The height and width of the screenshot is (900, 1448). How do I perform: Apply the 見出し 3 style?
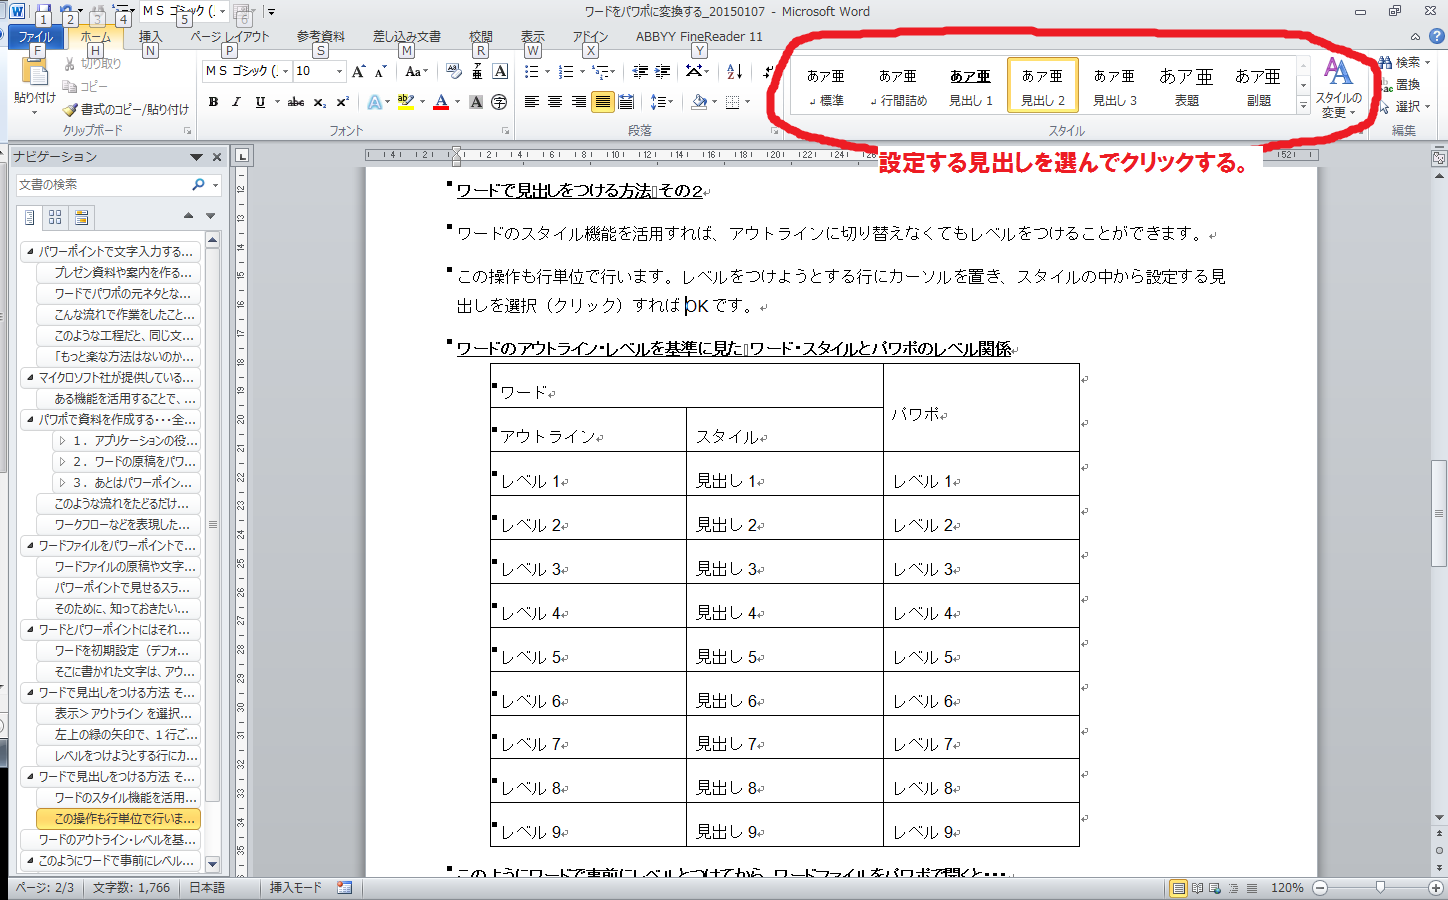(x=1114, y=87)
